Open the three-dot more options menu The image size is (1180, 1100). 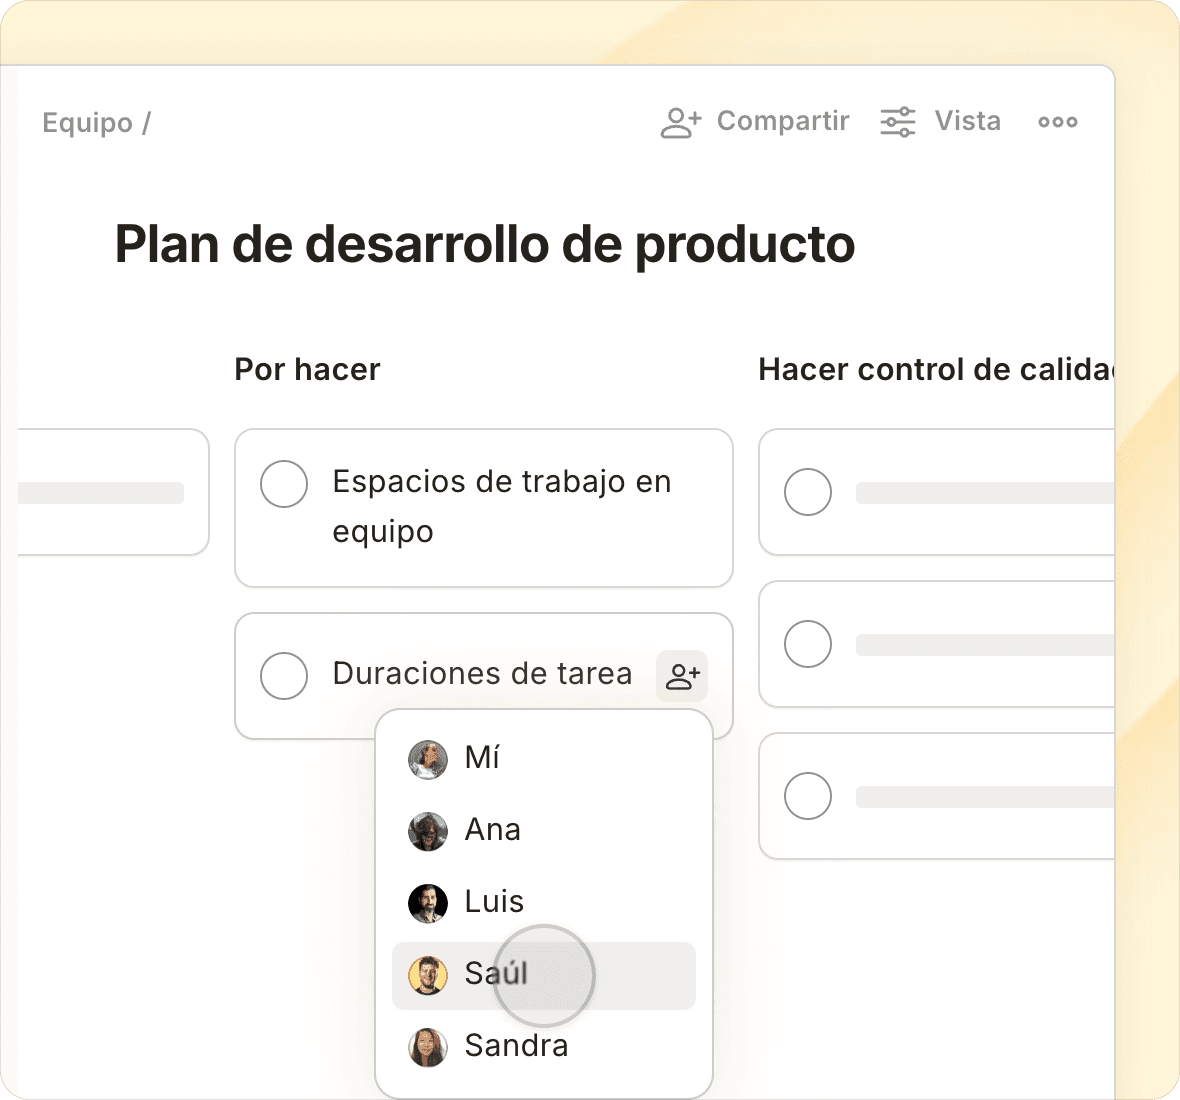coord(1057,122)
